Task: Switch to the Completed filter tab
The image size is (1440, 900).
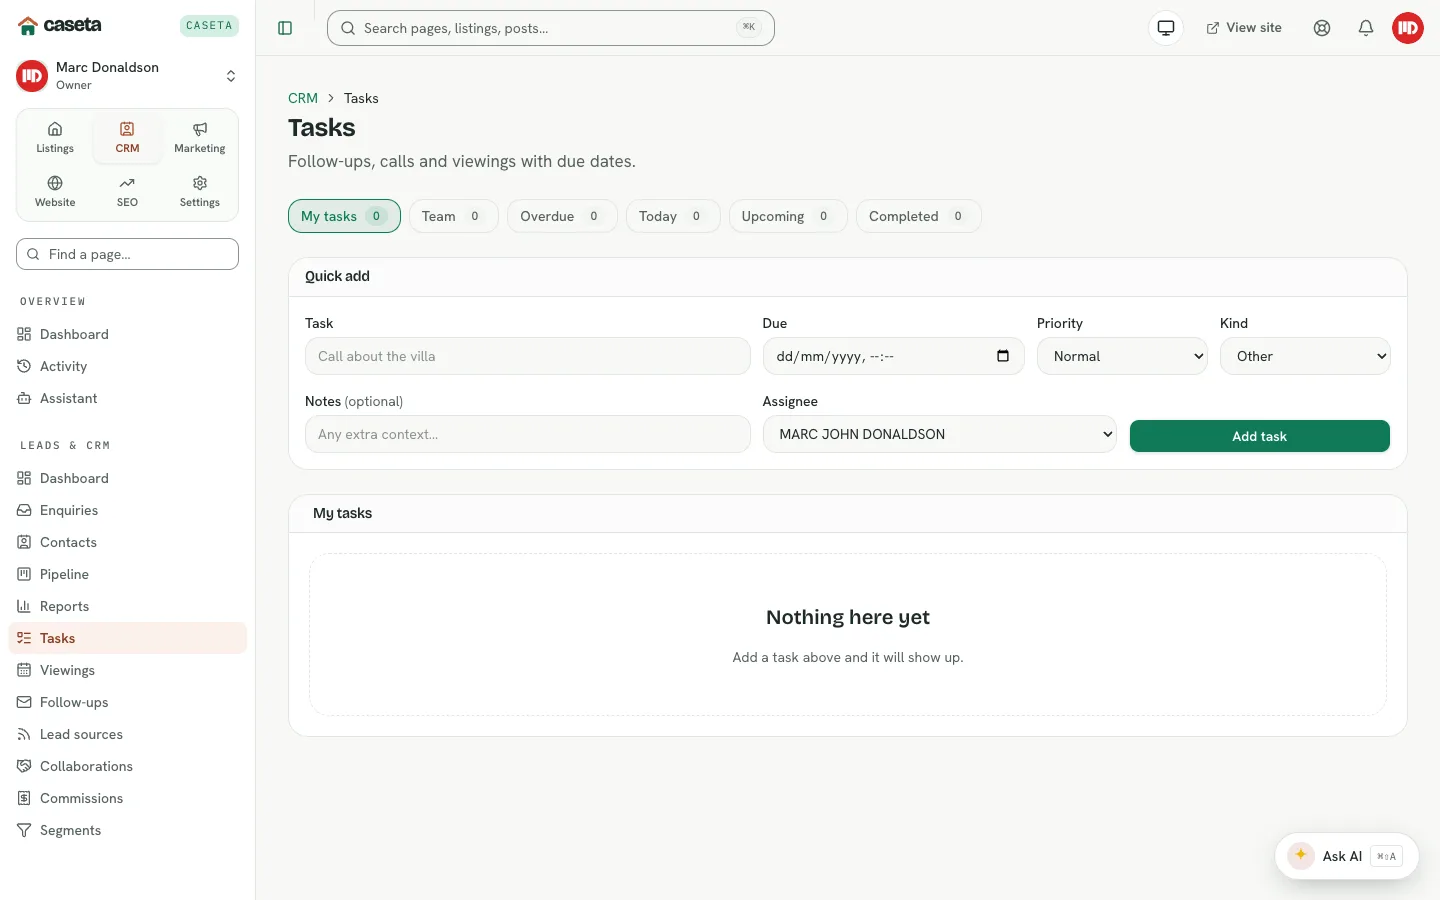Action: point(918,216)
